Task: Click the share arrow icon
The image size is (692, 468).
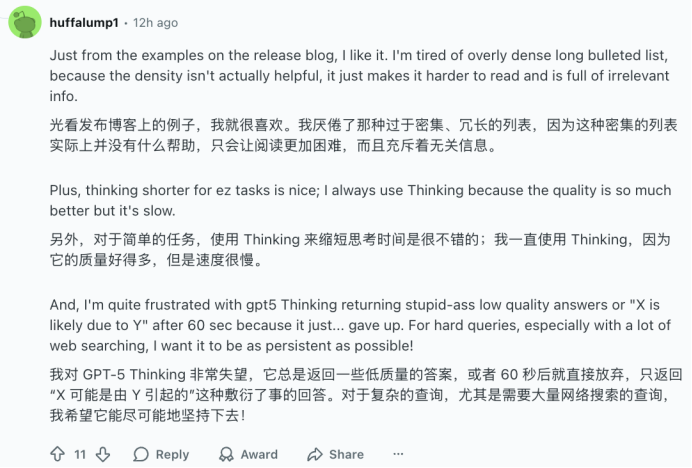Action: click(x=315, y=454)
